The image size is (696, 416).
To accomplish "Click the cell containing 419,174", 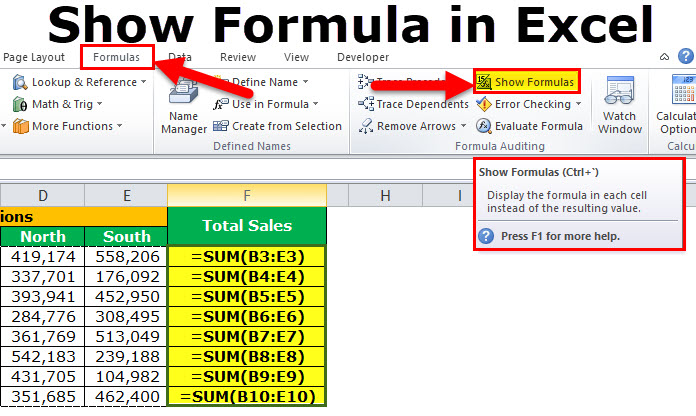I will 42,257.
